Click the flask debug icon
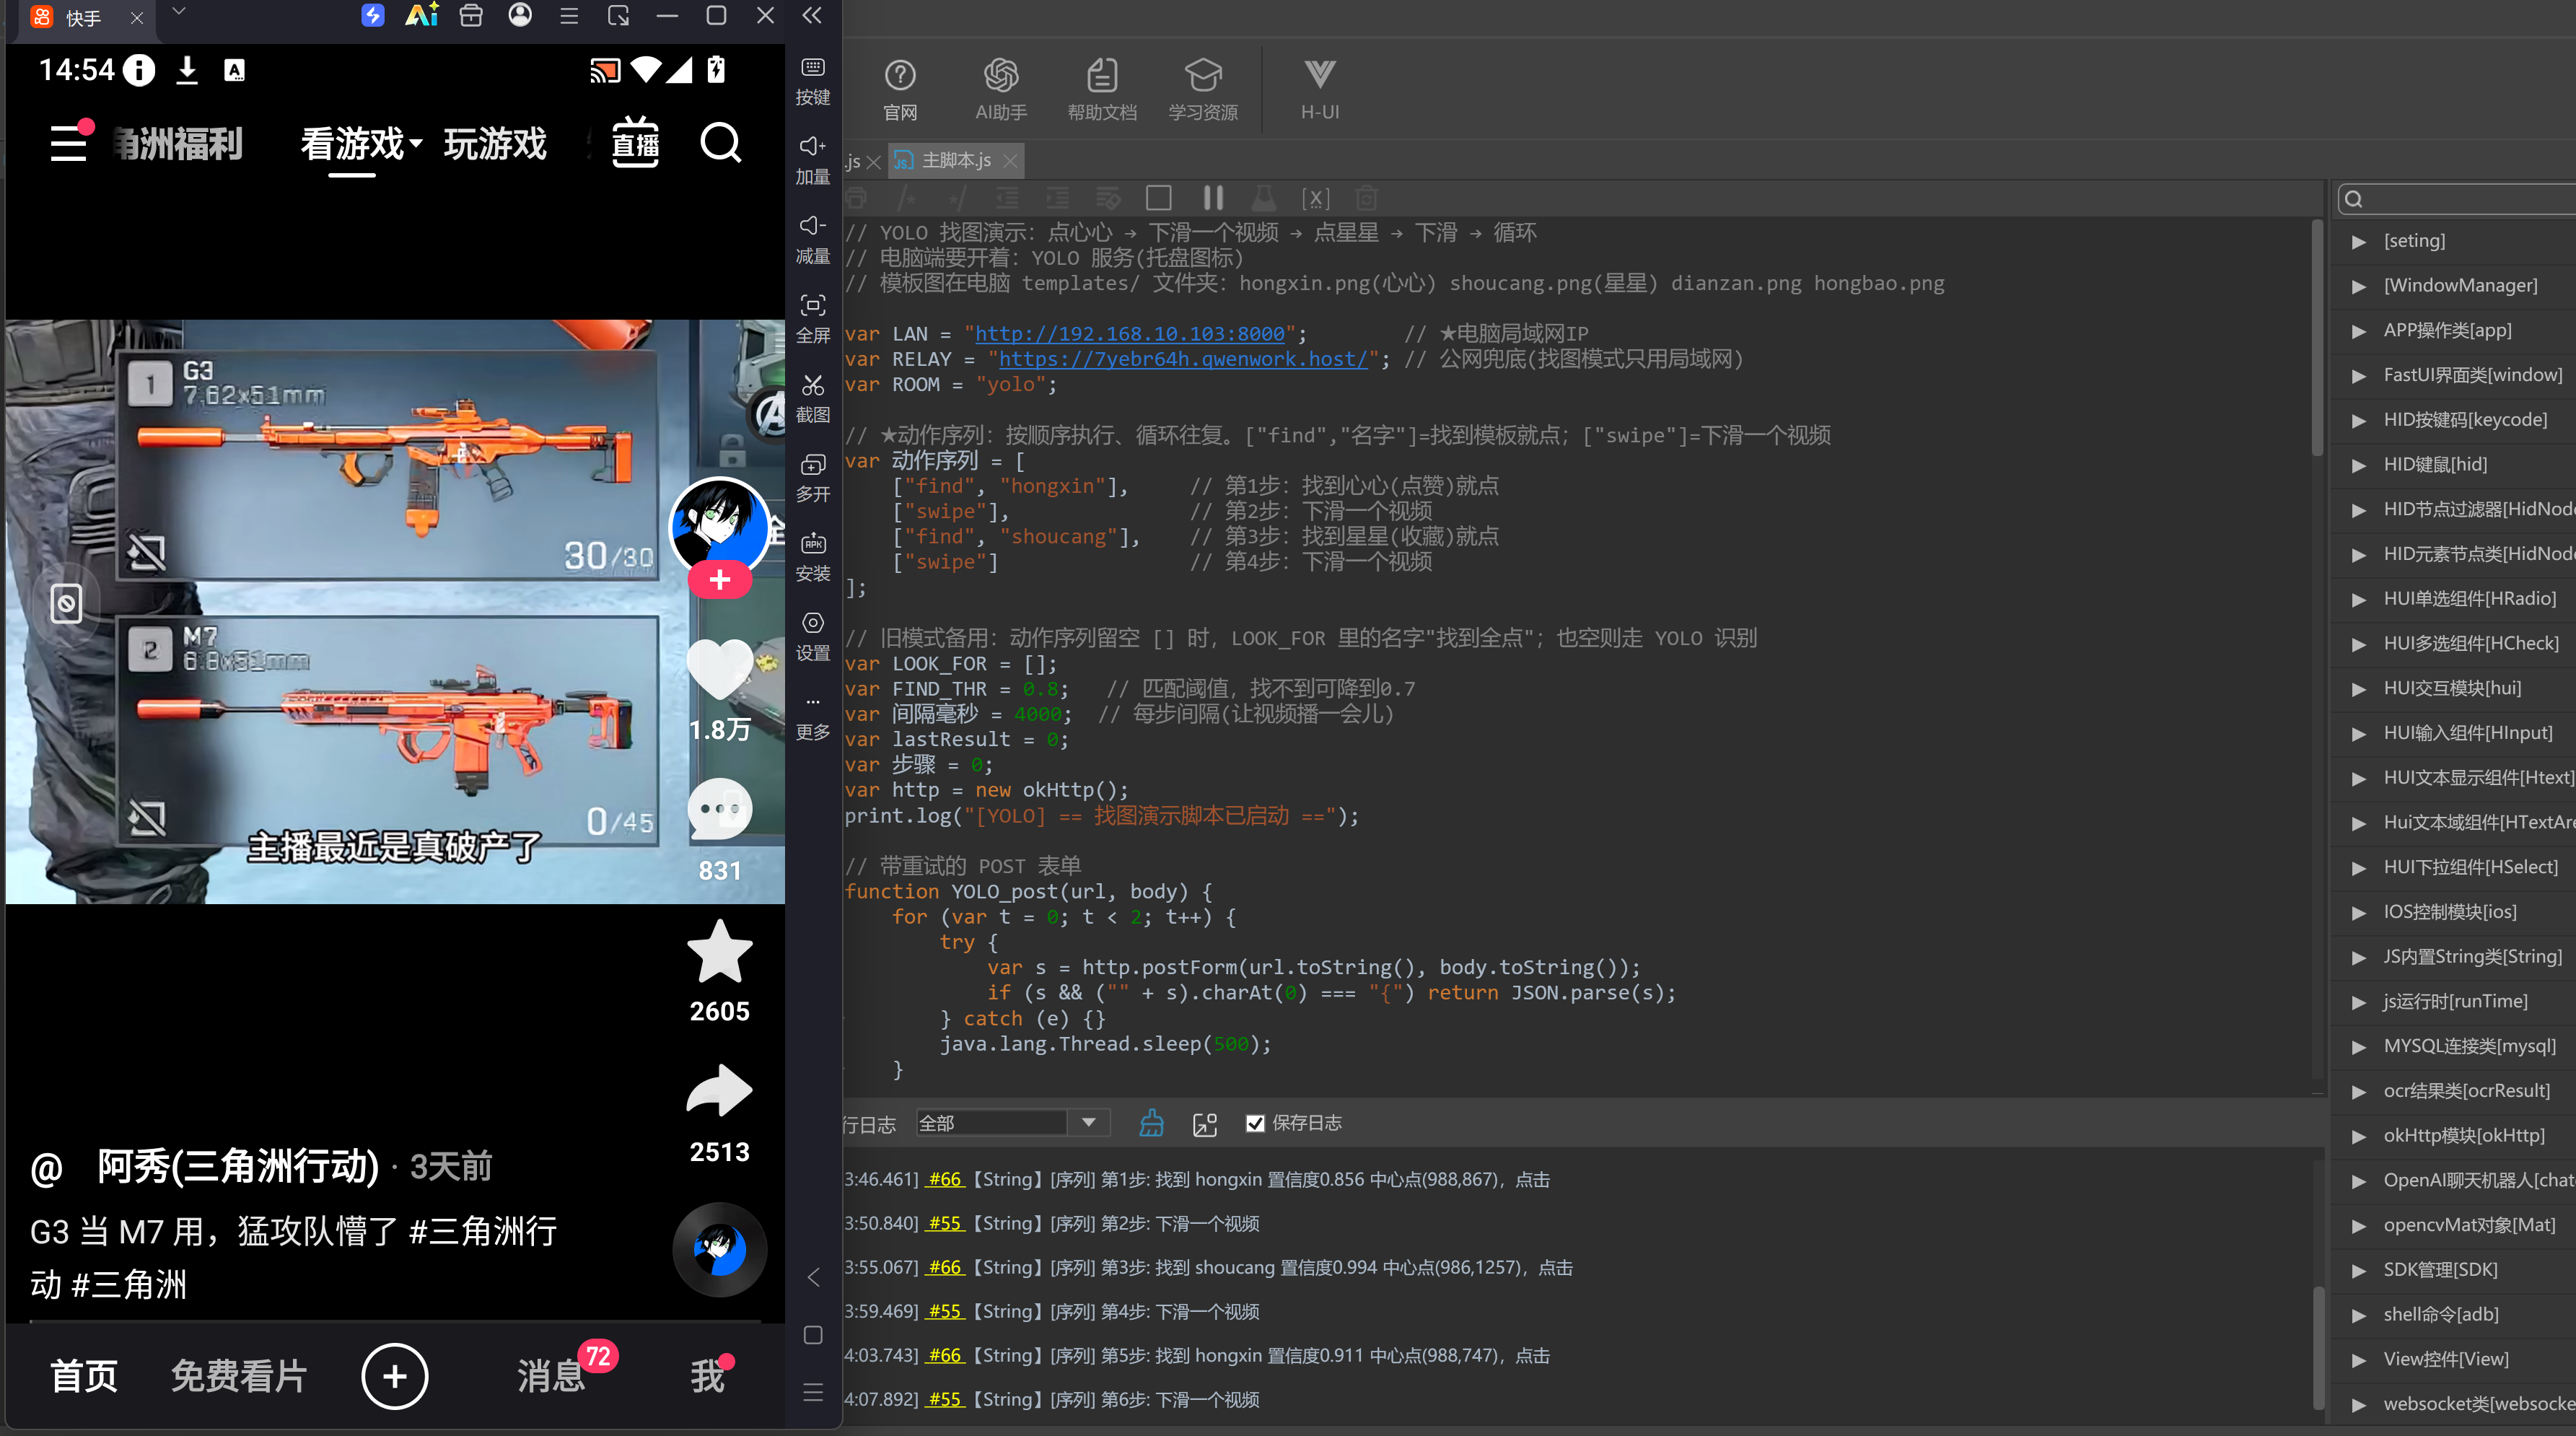This screenshot has height=1436, width=2576. click(x=1264, y=198)
